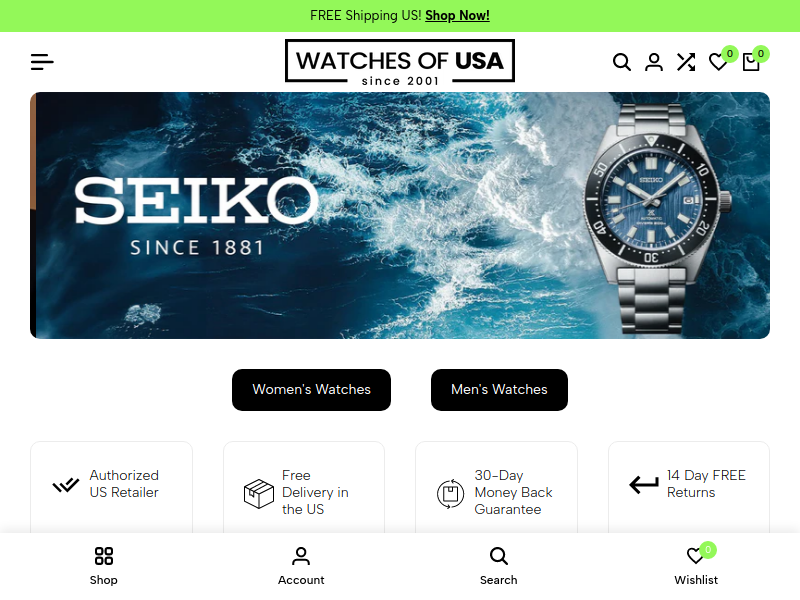Open the account user icon in header
The width and height of the screenshot is (800, 600).
(654, 62)
